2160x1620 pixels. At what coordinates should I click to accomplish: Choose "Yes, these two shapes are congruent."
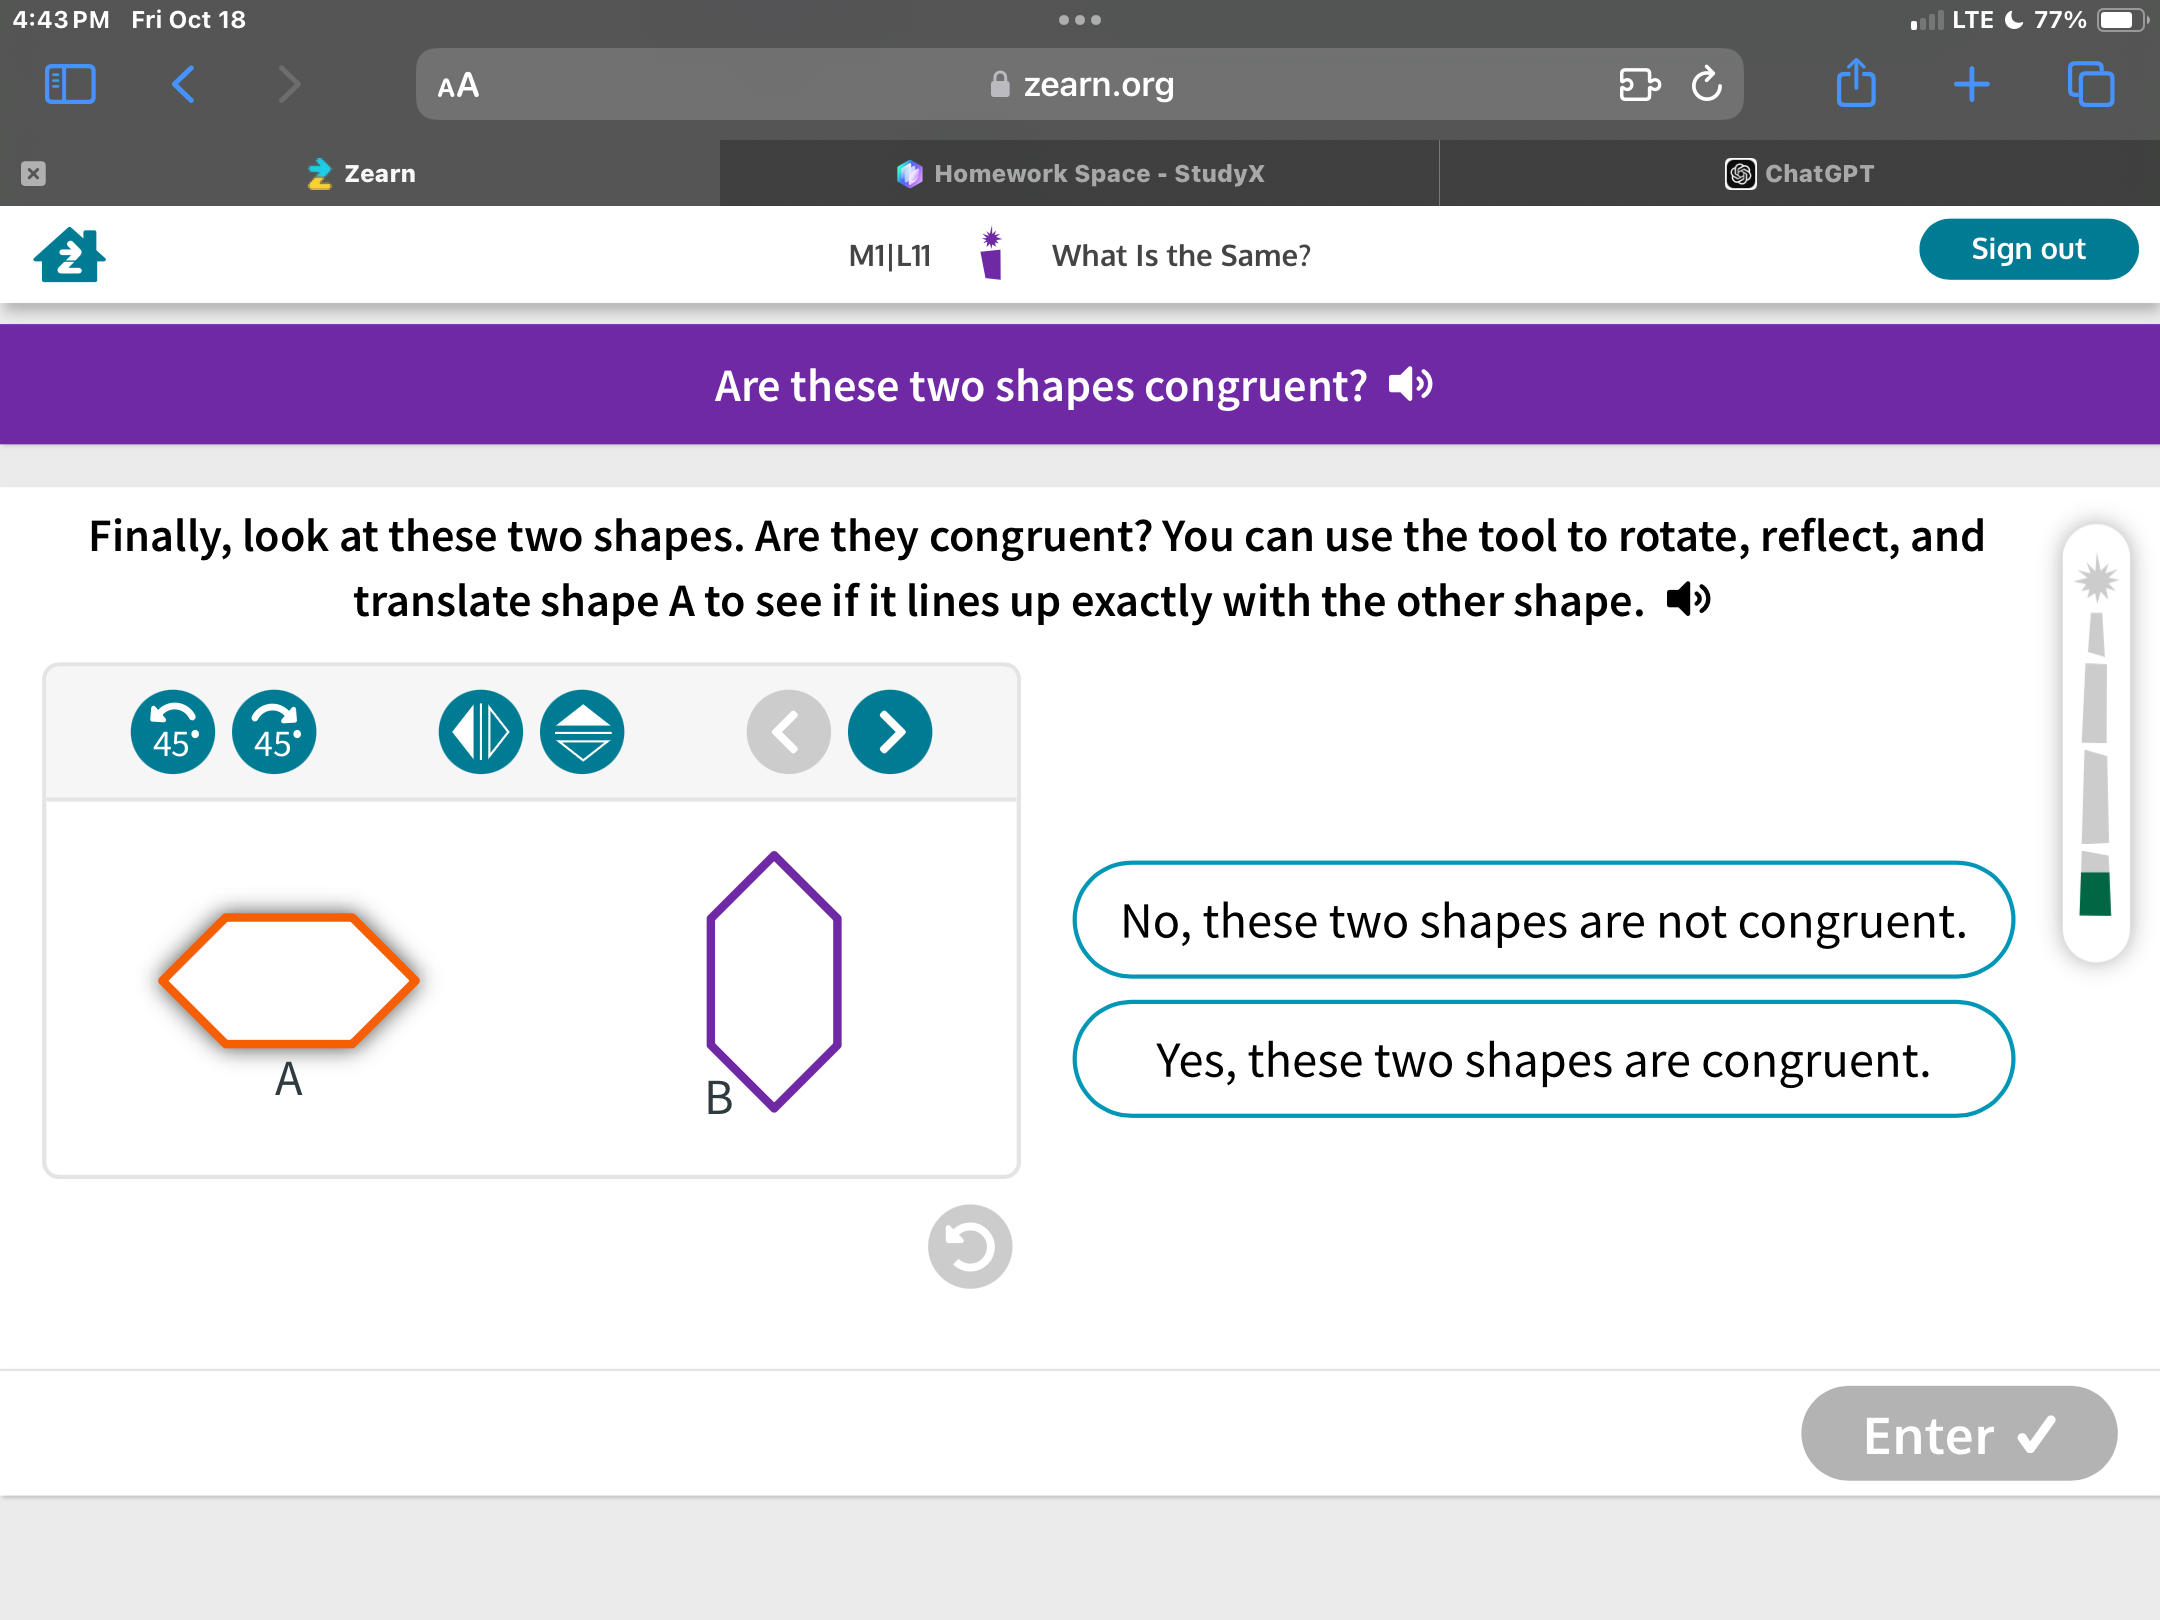click(1543, 1059)
